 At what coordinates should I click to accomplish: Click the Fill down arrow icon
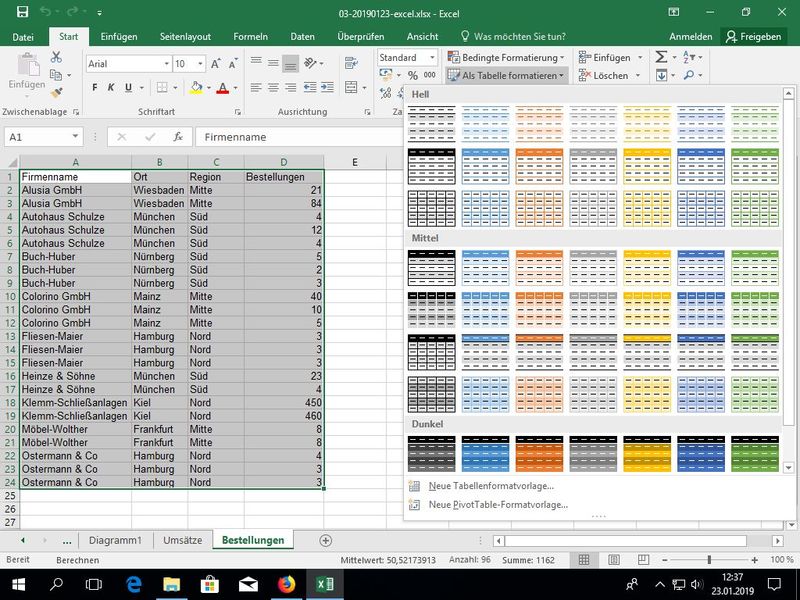pyautogui.click(x=661, y=76)
